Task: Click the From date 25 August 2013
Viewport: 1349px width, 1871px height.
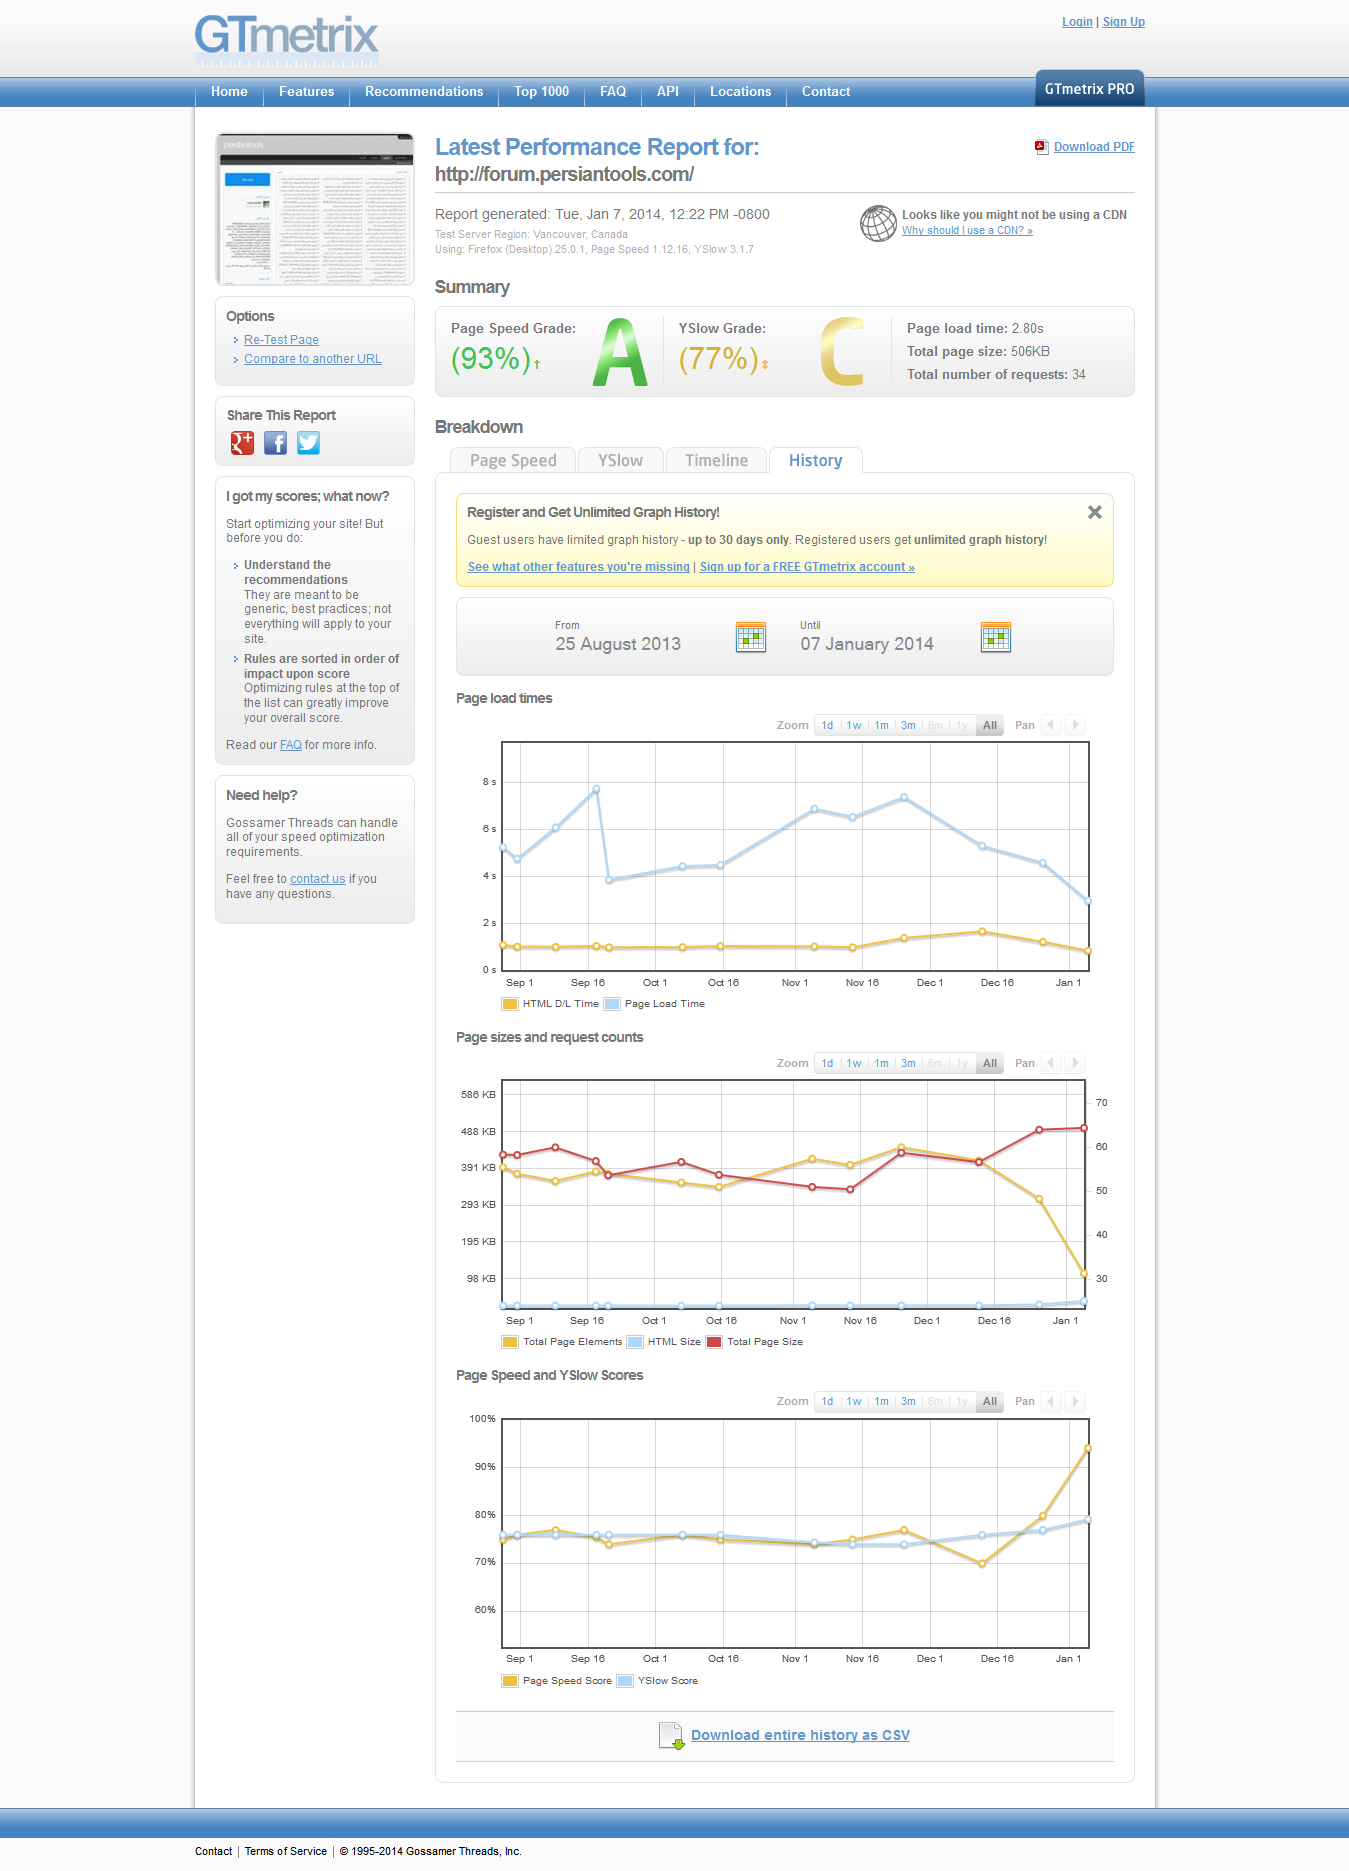Action: pos(618,644)
